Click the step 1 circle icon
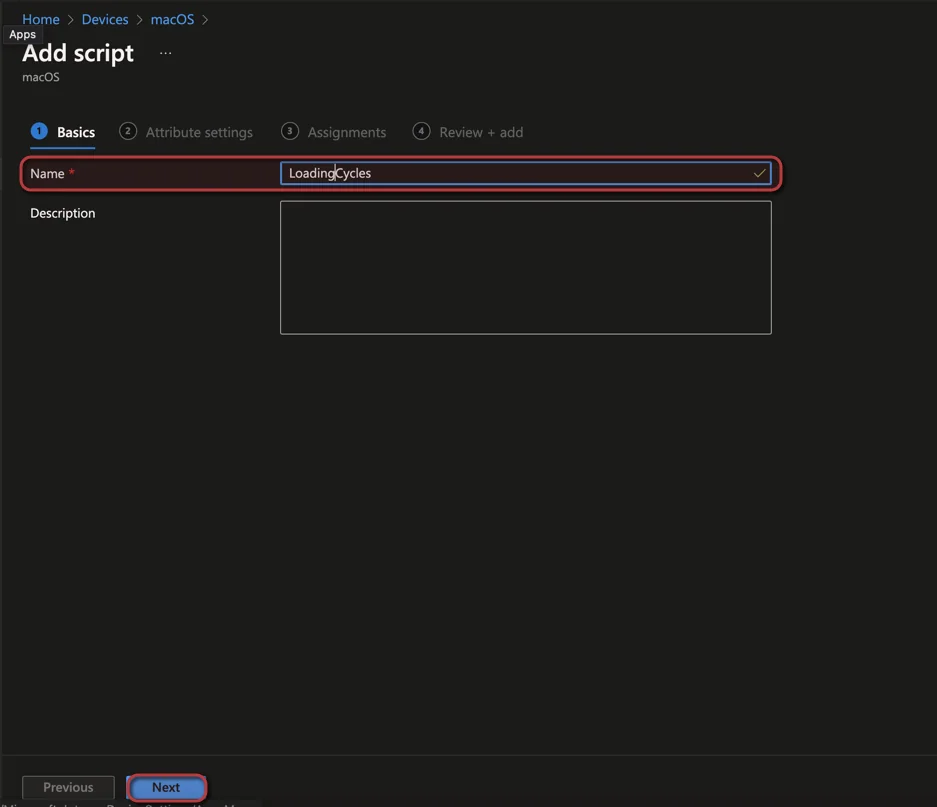This screenshot has width=937, height=807. (x=39, y=131)
